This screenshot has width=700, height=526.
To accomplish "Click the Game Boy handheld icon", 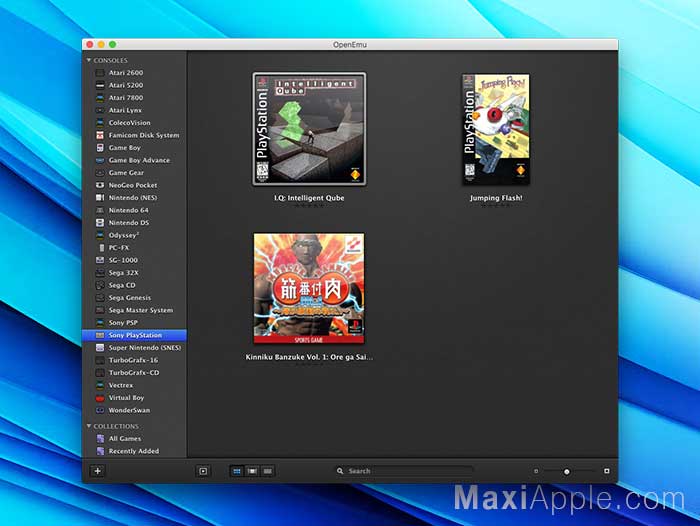I will [100, 148].
